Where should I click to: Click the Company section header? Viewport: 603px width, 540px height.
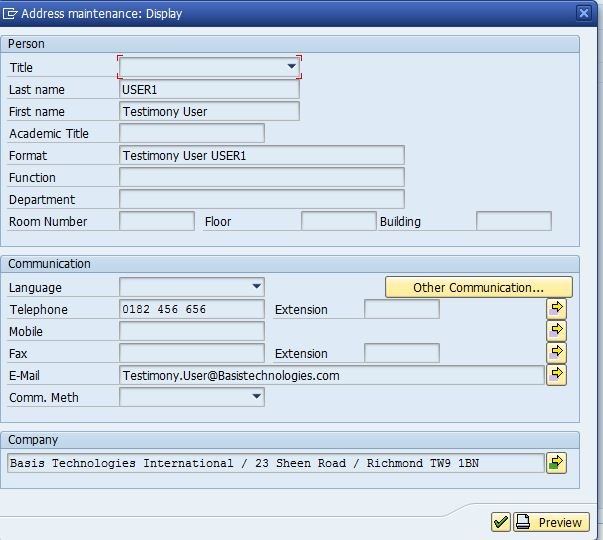[290, 440]
